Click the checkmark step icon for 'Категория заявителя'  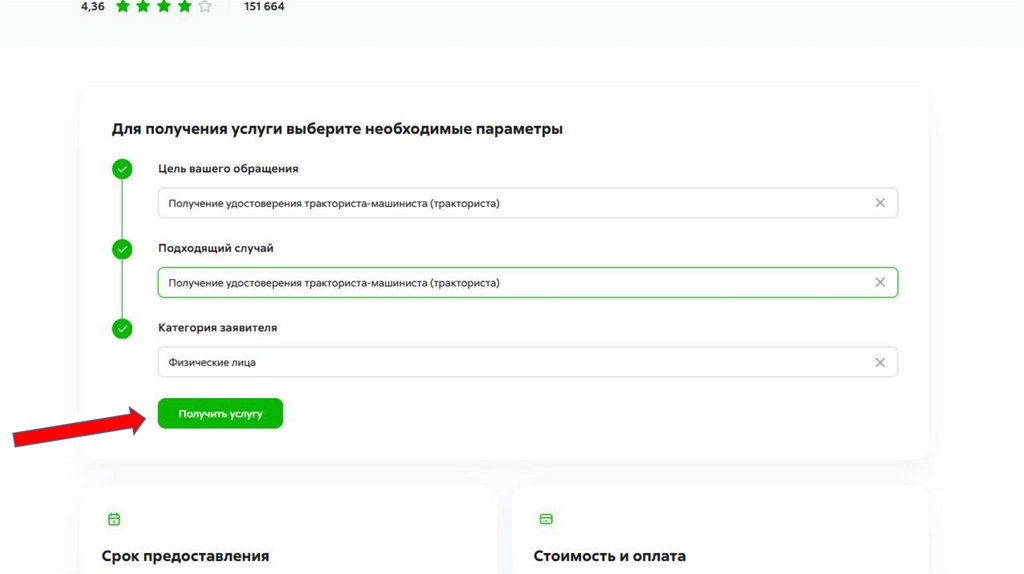(x=122, y=328)
